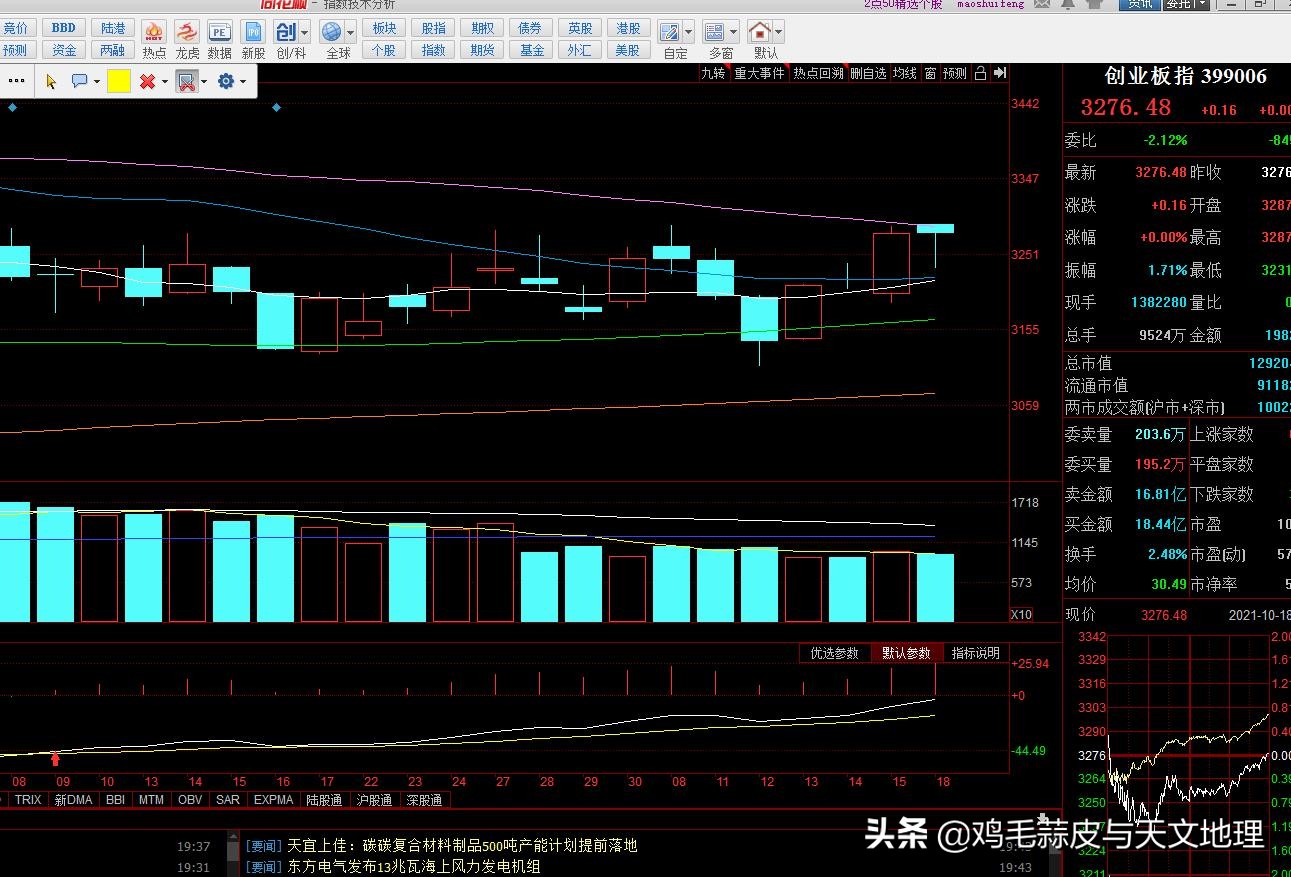Expand the 全球 globe dropdown arrow

pyautogui.click(x=350, y=33)
